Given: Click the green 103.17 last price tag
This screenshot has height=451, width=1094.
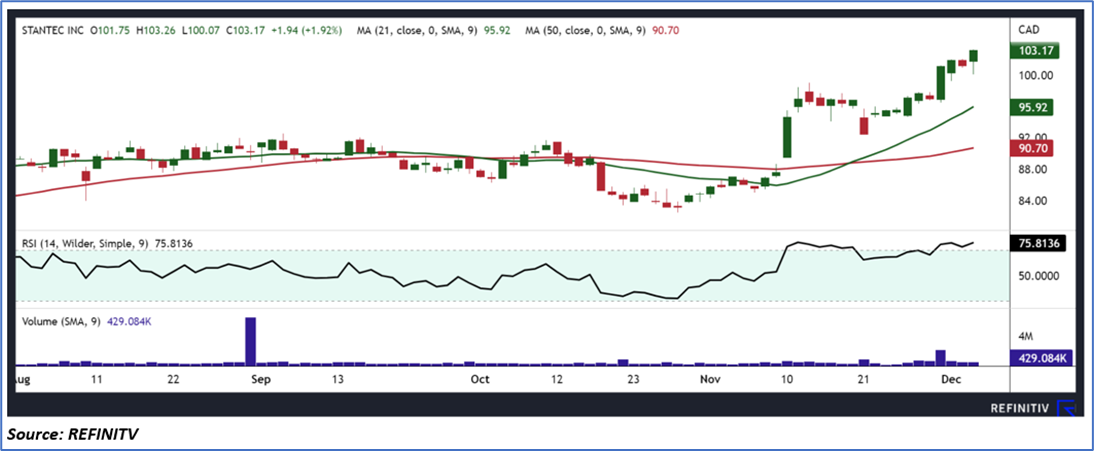Looking at the screenshot, I should pos(1035,50).
